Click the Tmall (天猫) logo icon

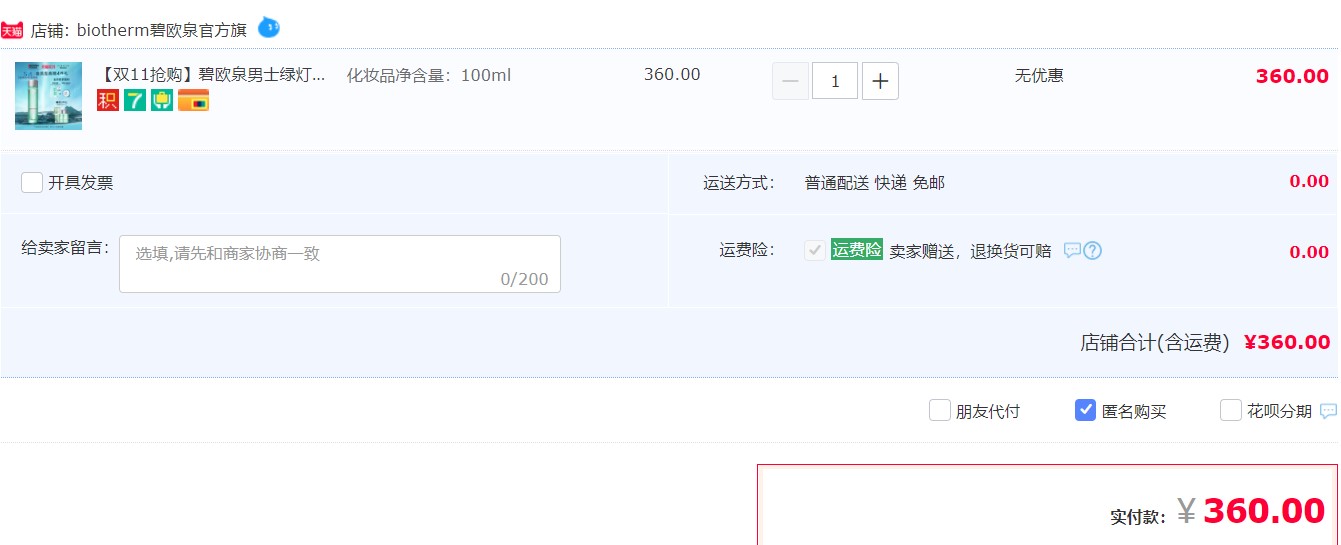tap(12, 30)
